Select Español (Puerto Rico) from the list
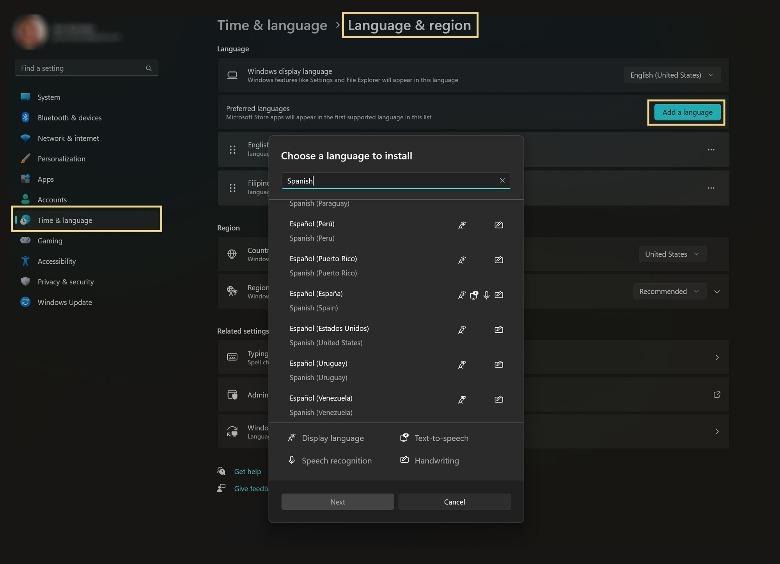780x564 pixels. coord(395,266)
